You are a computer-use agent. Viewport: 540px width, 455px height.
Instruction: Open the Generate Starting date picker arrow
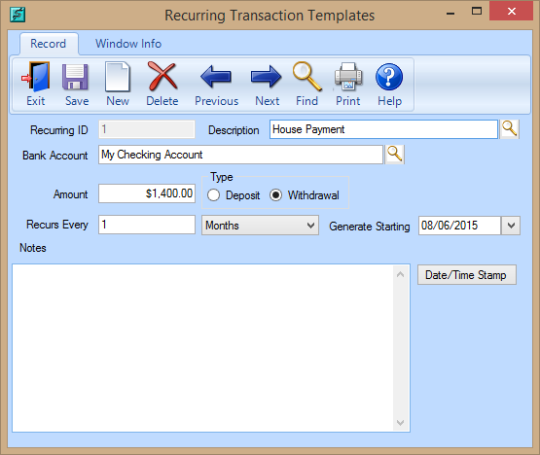[511, 226]
